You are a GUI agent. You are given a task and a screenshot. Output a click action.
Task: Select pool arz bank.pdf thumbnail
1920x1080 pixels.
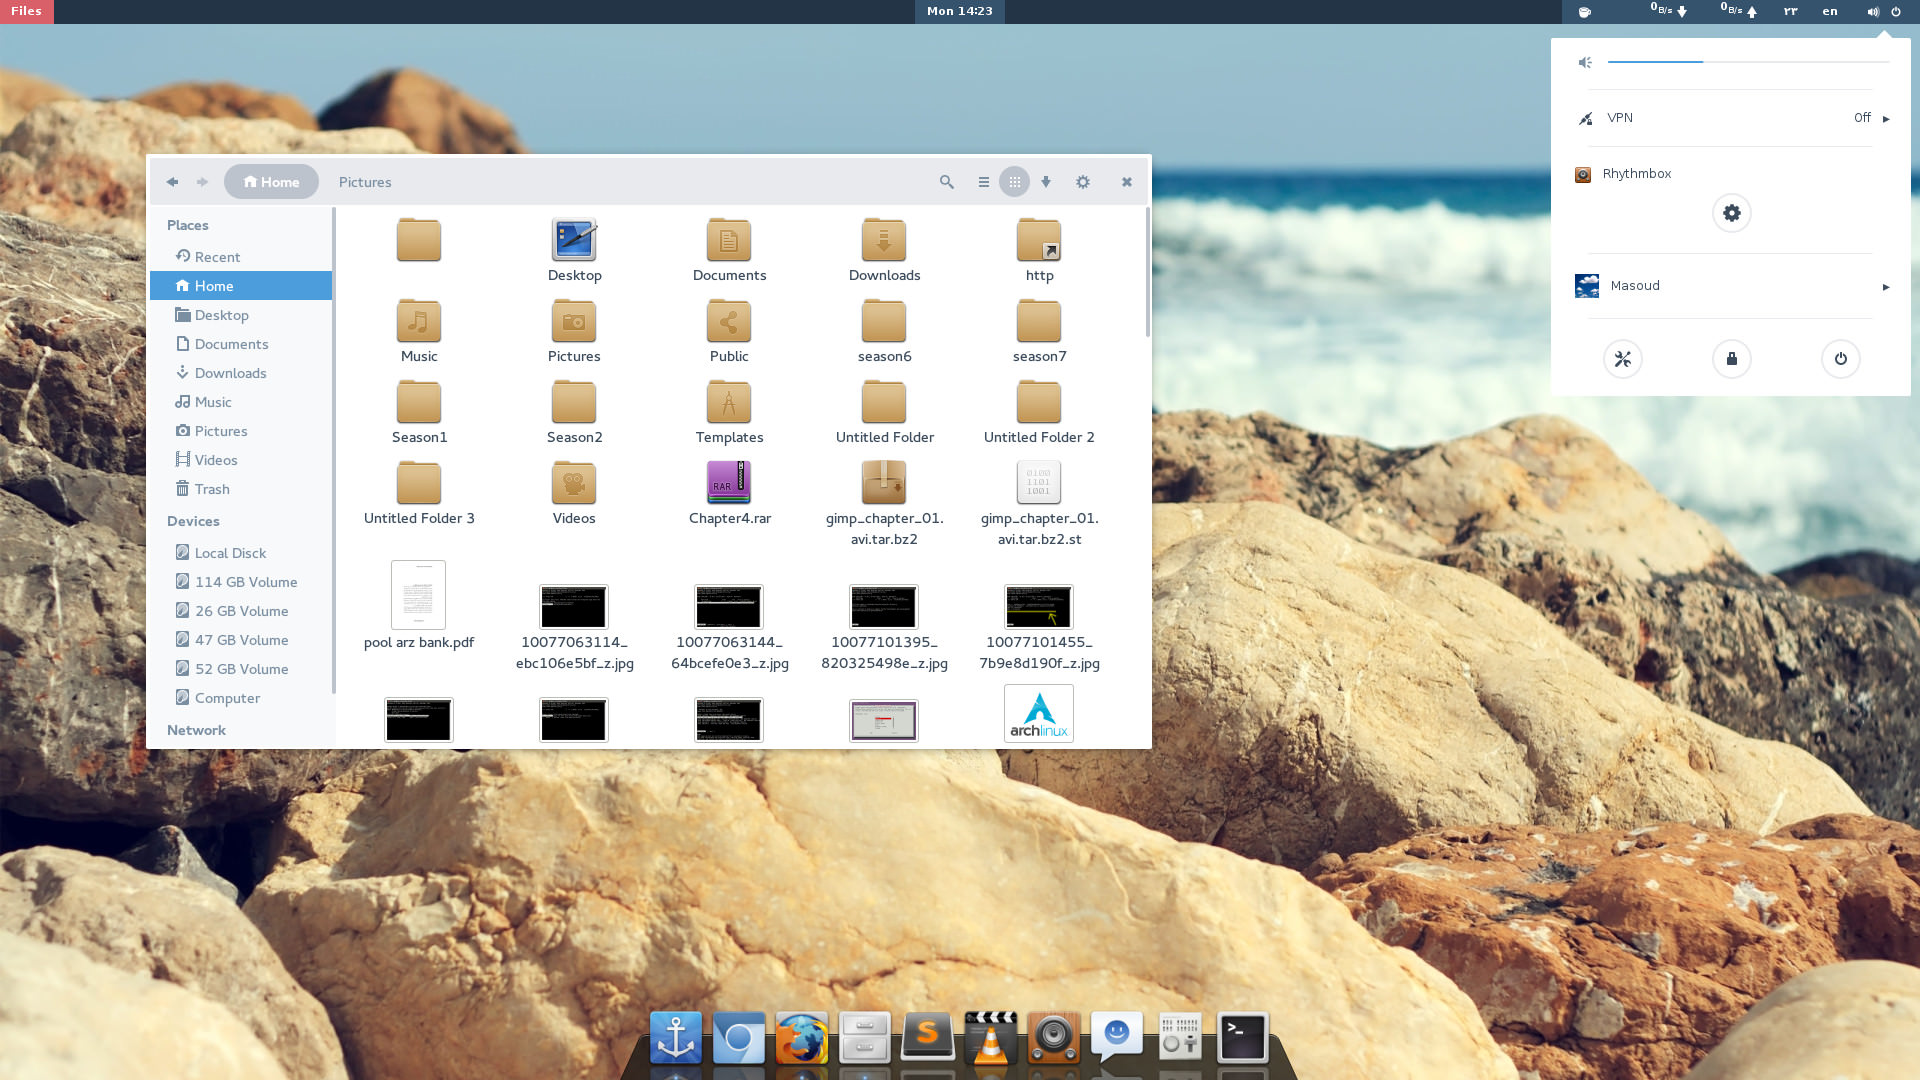(x=418, y=594)
